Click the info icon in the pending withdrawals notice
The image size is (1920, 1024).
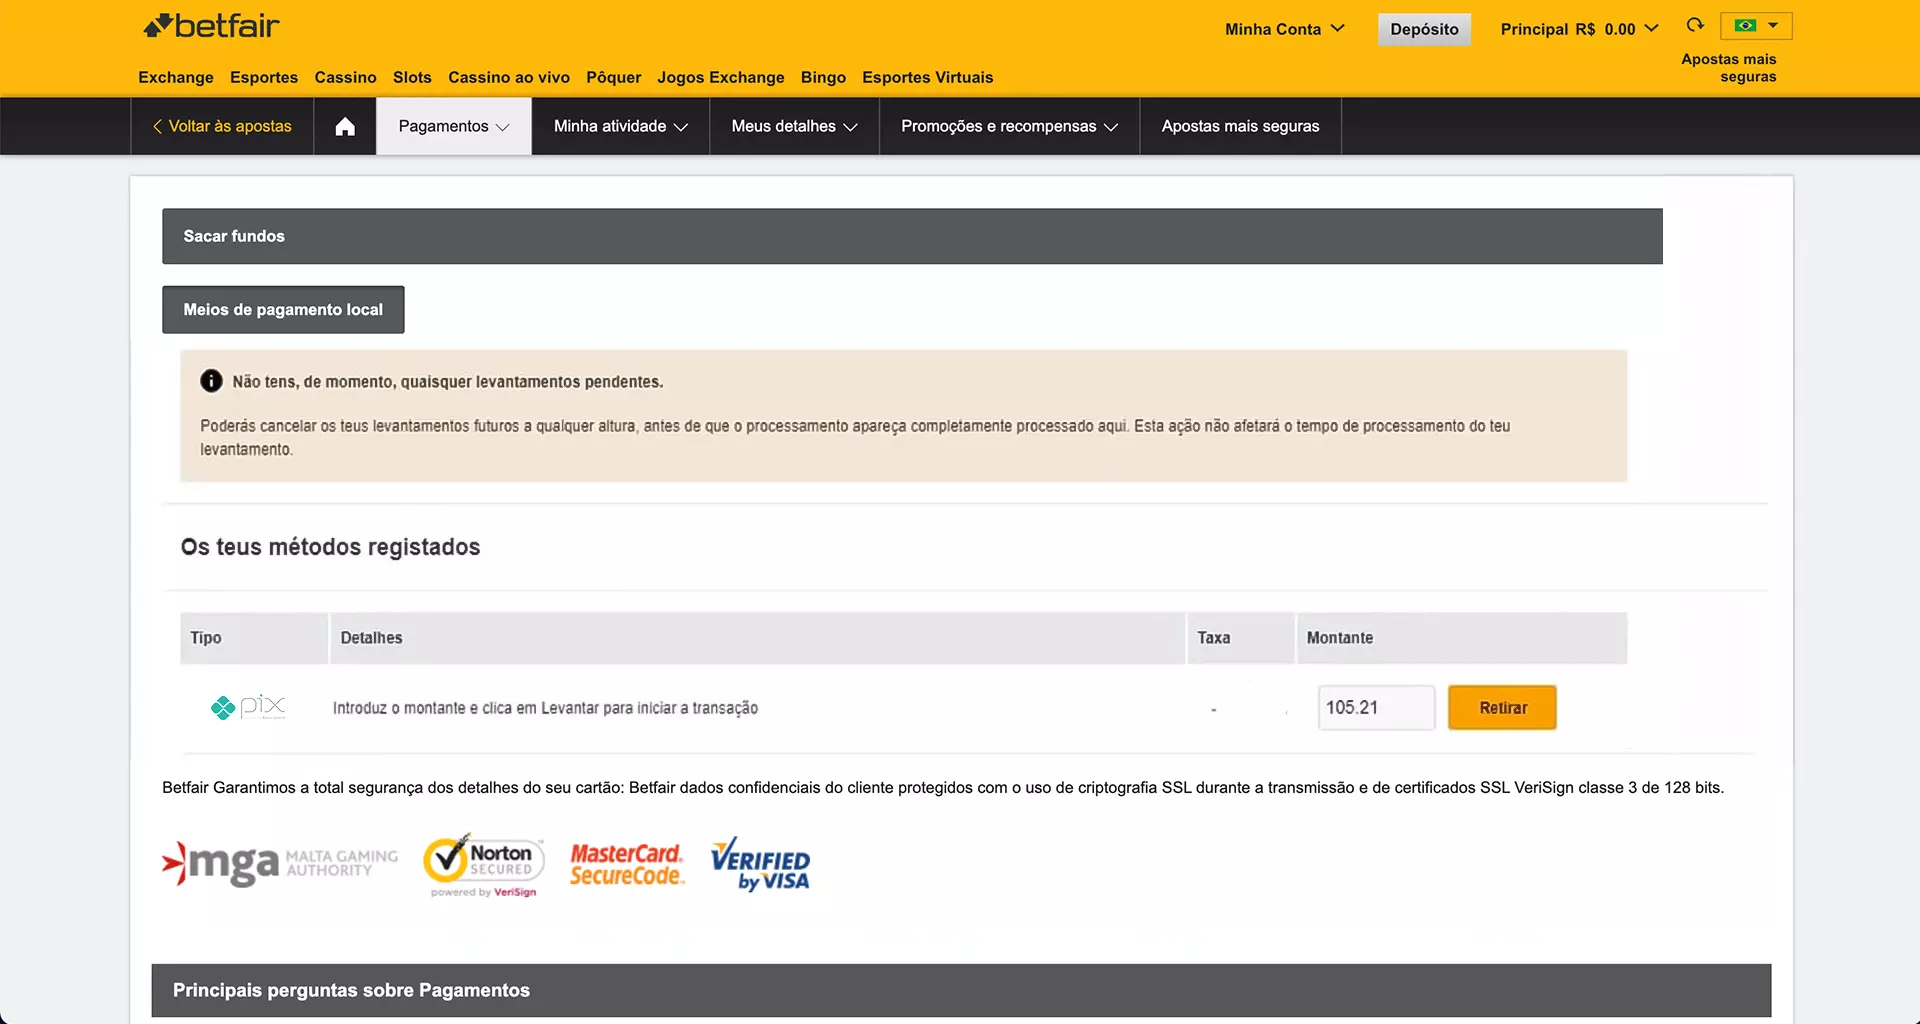point(211,381)
